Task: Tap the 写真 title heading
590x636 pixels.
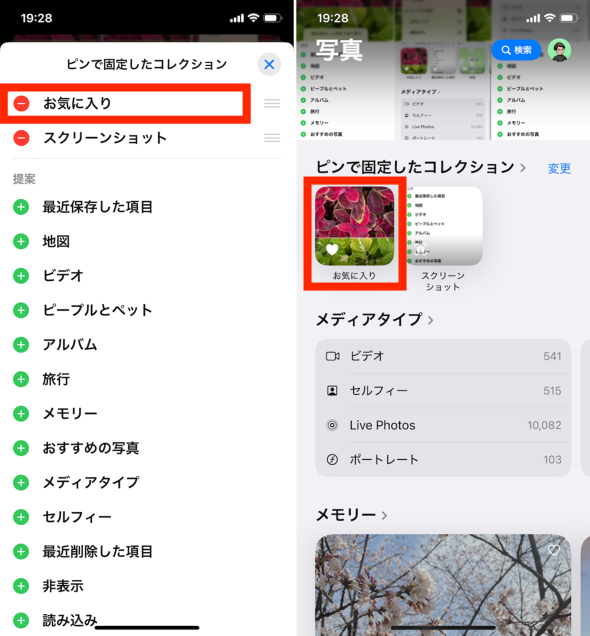Action: pyautogui.click(x=339, y=50)
